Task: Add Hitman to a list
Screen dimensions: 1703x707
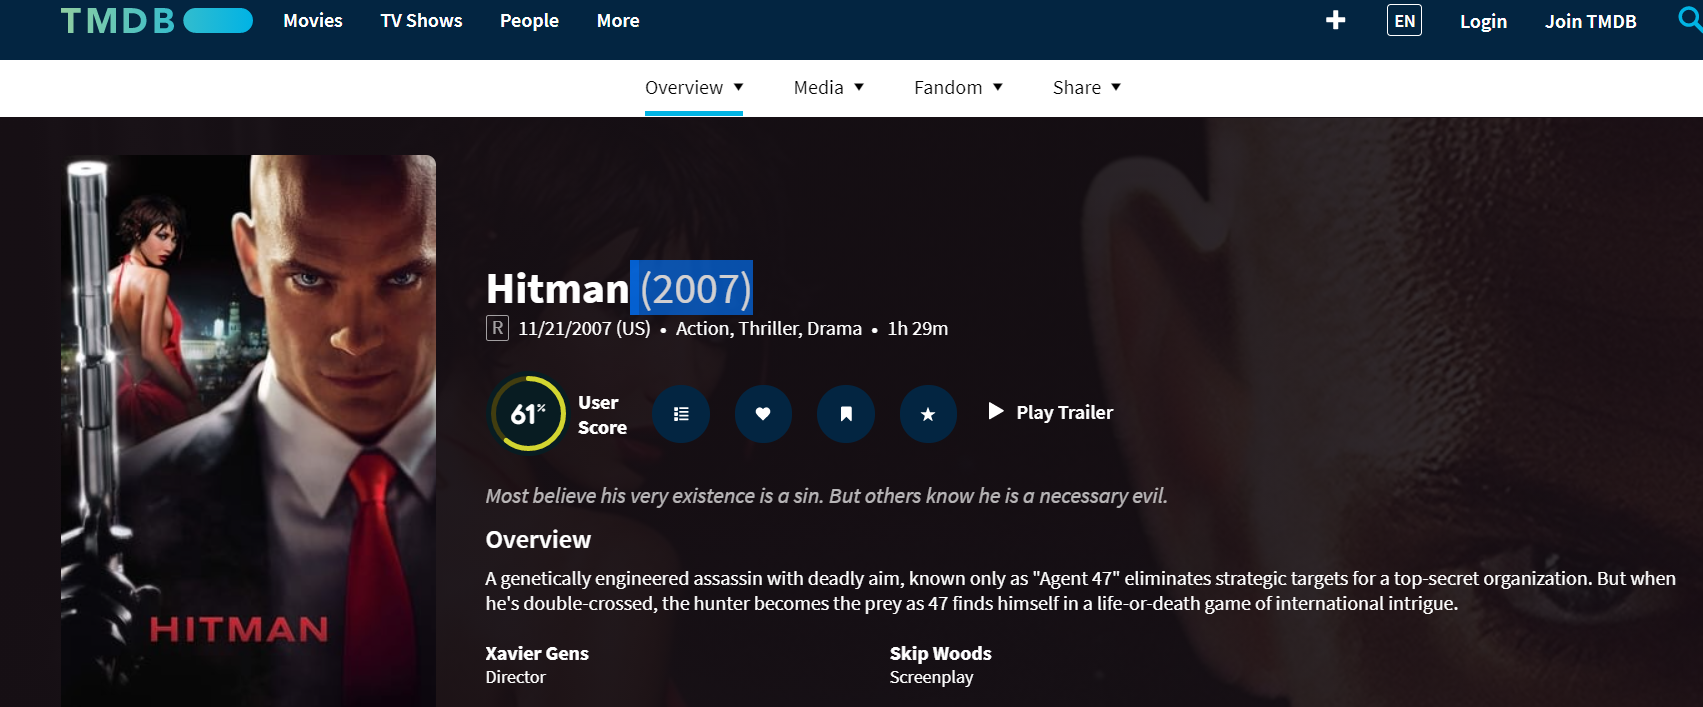Action: click(681, 414)
